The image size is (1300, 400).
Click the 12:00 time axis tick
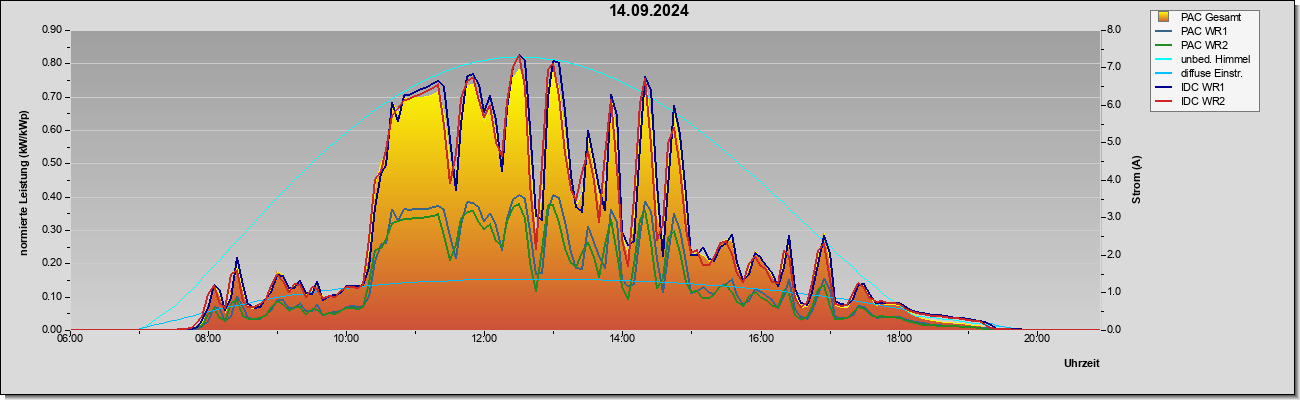(x=484, y=338)
